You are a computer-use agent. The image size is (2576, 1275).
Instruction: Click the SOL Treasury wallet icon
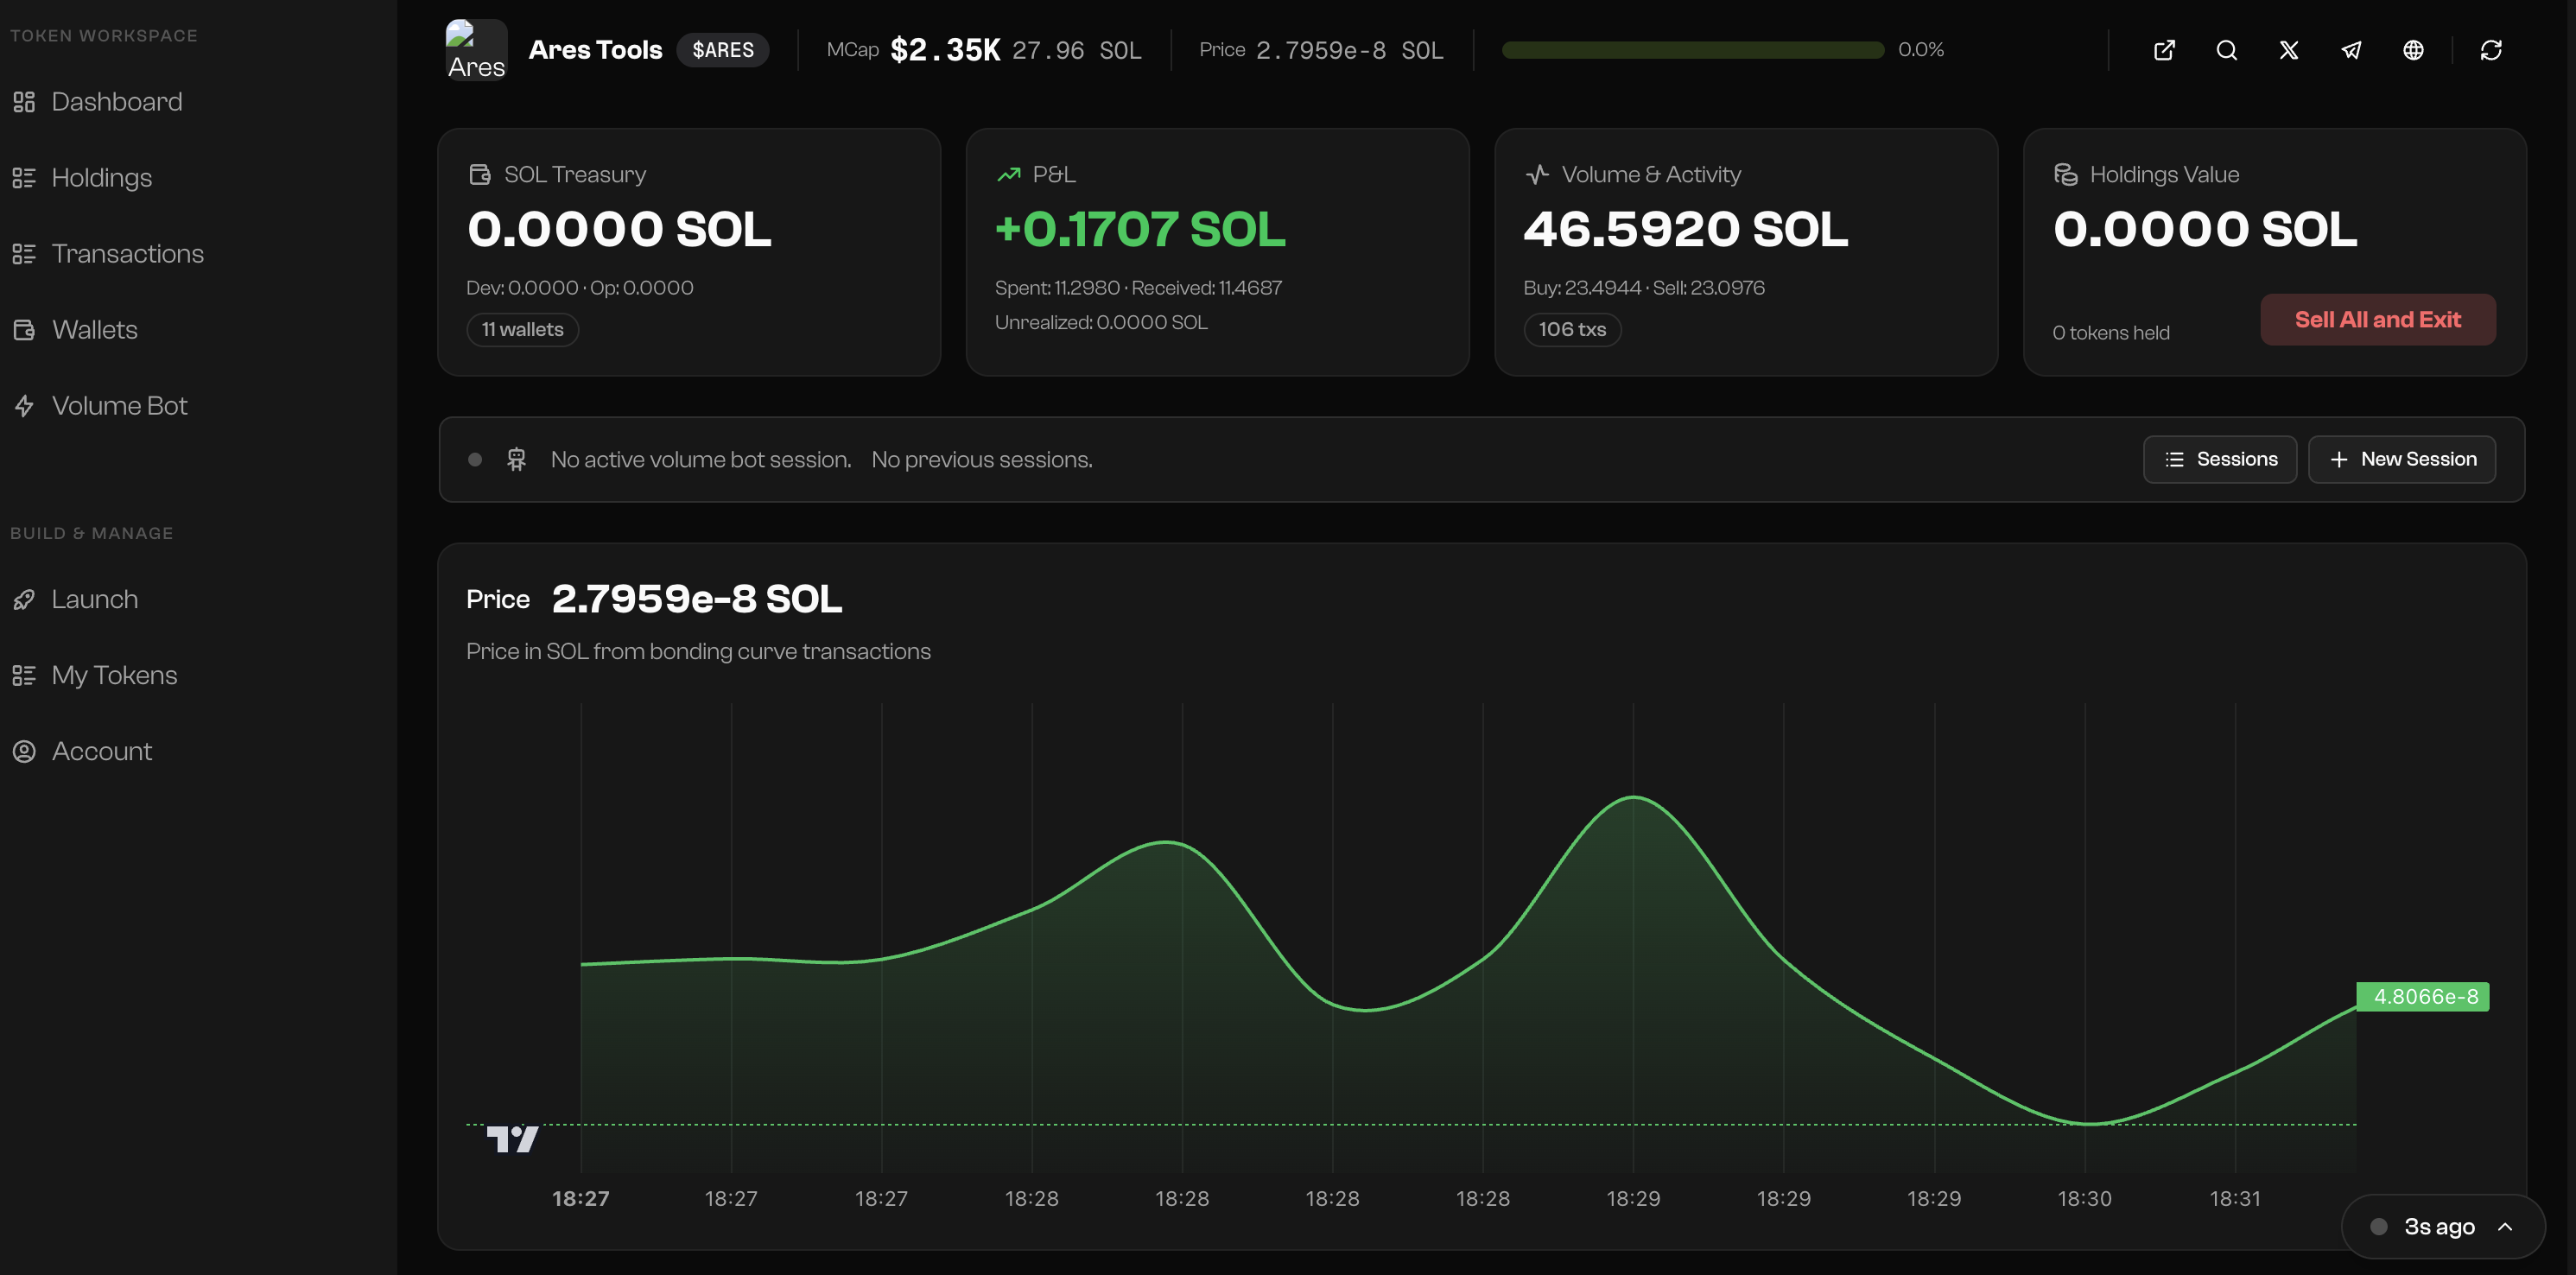pos(480,175)
